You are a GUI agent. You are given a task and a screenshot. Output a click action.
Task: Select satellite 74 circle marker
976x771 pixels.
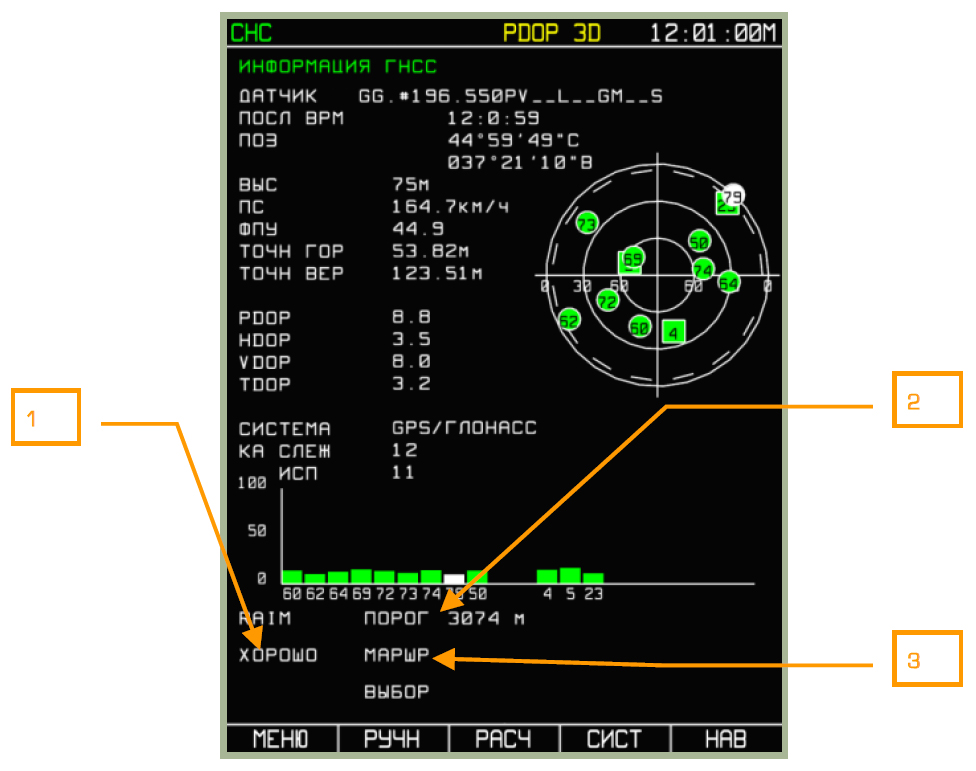point(703,270)
